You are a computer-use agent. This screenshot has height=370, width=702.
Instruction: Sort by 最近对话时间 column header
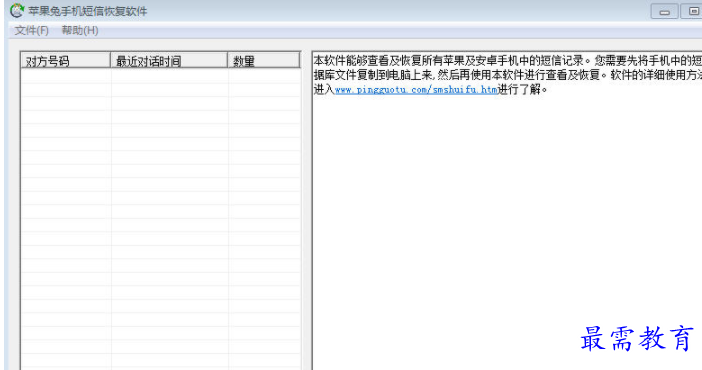point(169,60)
